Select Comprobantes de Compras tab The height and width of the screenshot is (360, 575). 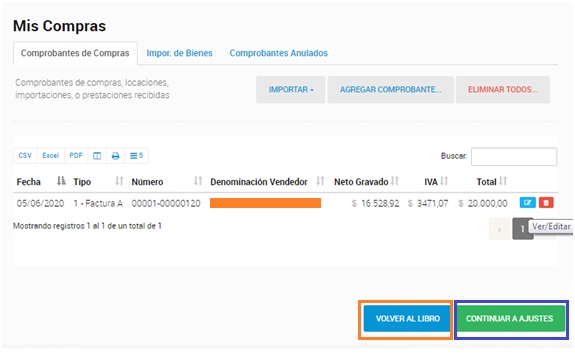pos(75,53)
